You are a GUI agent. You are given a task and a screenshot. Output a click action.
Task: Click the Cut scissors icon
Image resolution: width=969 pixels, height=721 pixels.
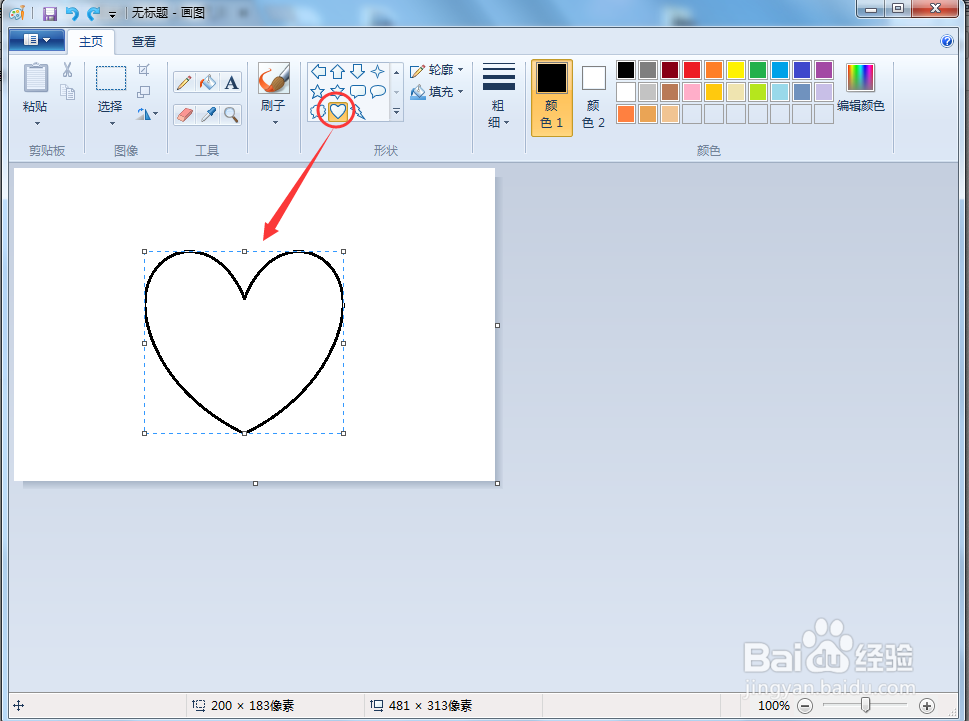[x=67, y=70]
